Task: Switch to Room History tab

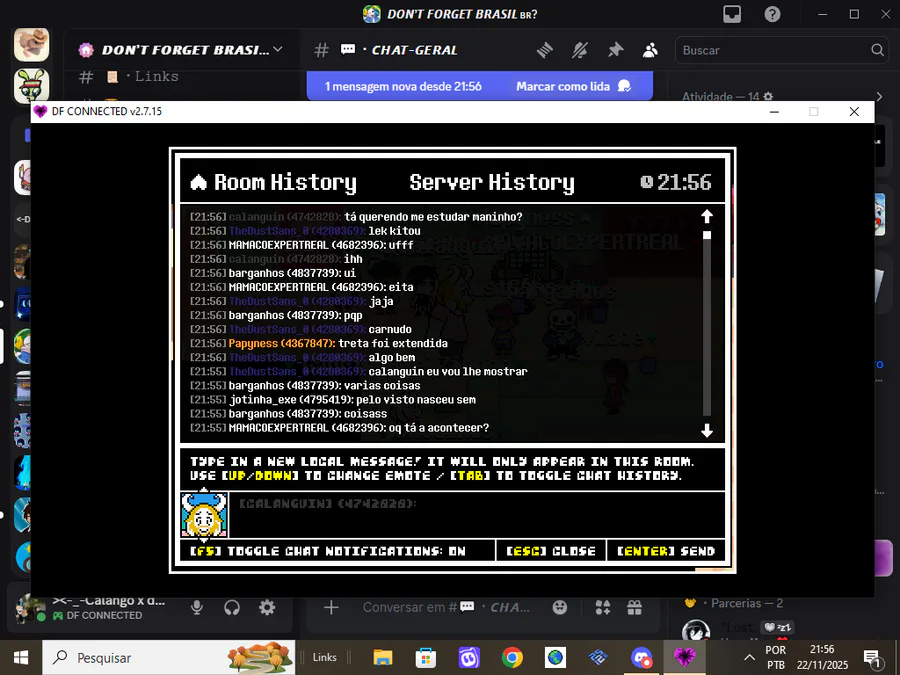Action: (285, 183)
